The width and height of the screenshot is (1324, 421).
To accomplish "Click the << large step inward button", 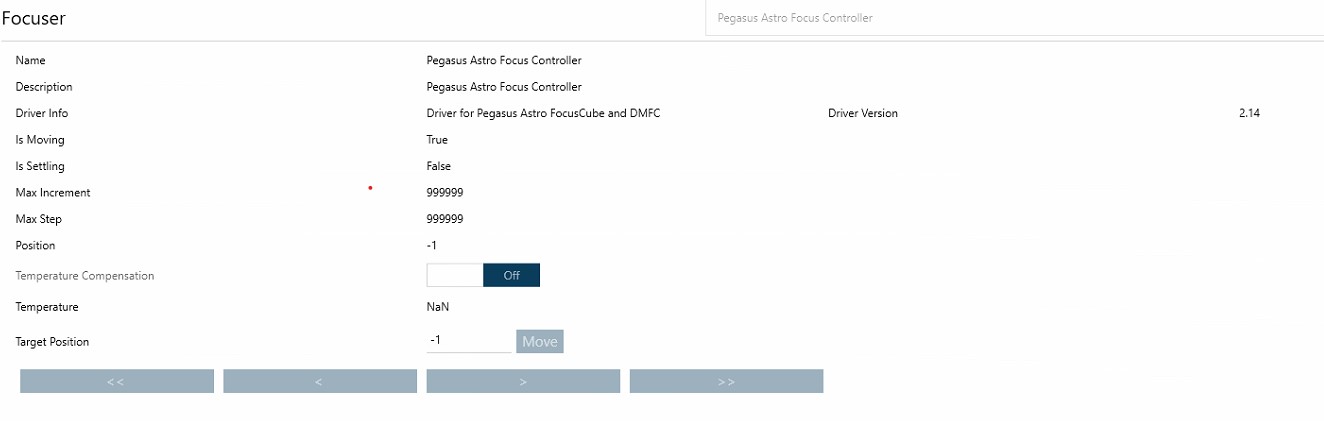I will point(117,381).
